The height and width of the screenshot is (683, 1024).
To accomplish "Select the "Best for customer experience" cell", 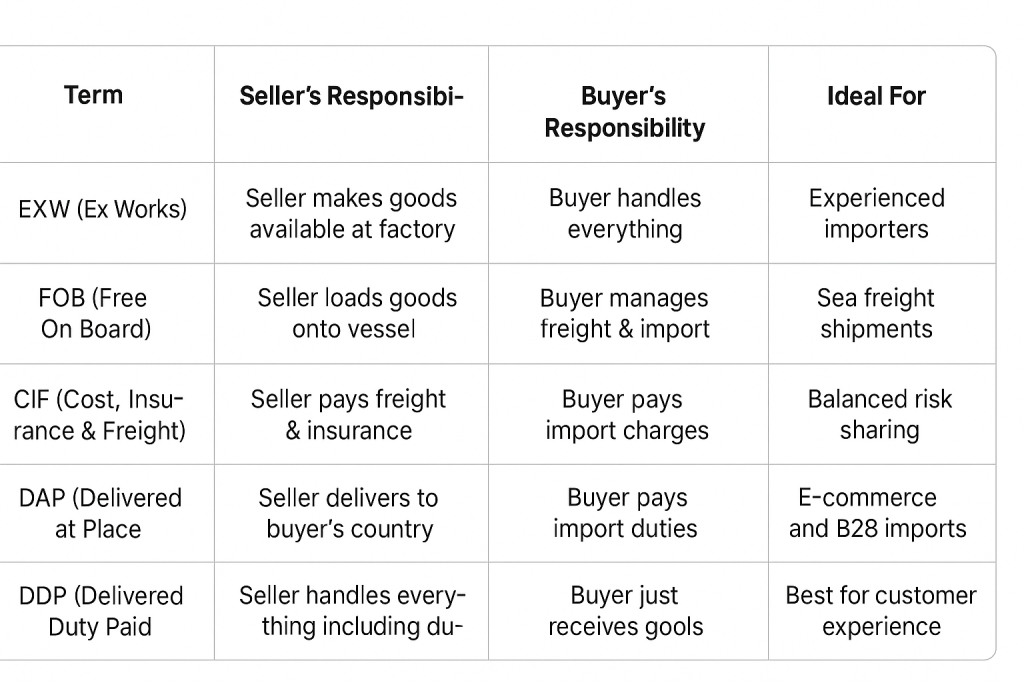I will (881, 611).
